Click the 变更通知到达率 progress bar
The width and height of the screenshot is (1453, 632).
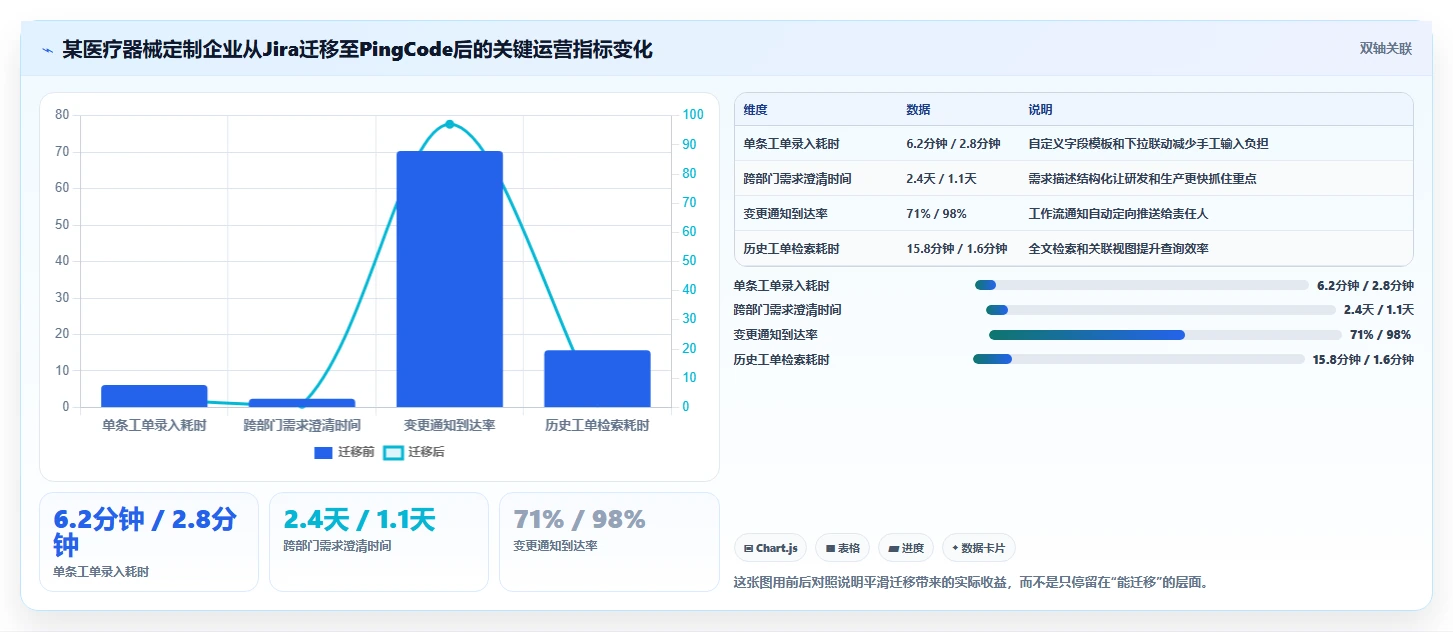coord(1165,335)
